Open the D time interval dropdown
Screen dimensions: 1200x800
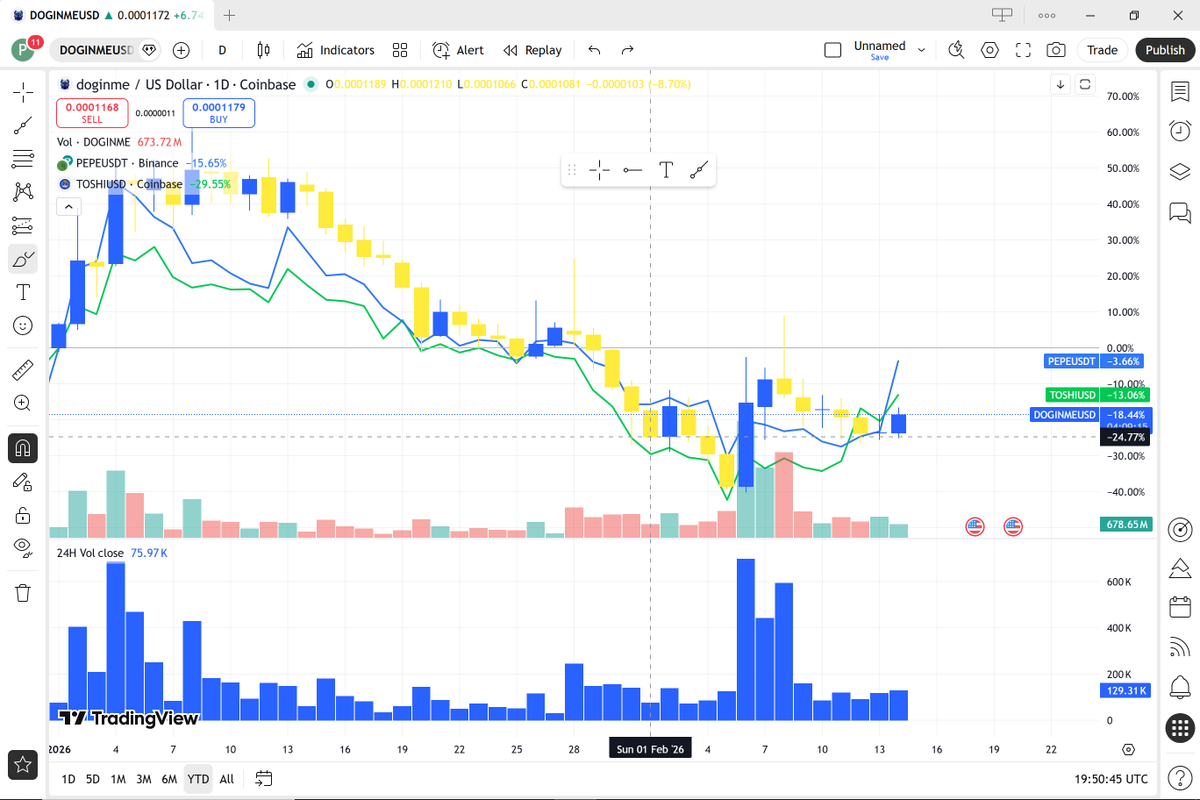(x=222, y=50)
